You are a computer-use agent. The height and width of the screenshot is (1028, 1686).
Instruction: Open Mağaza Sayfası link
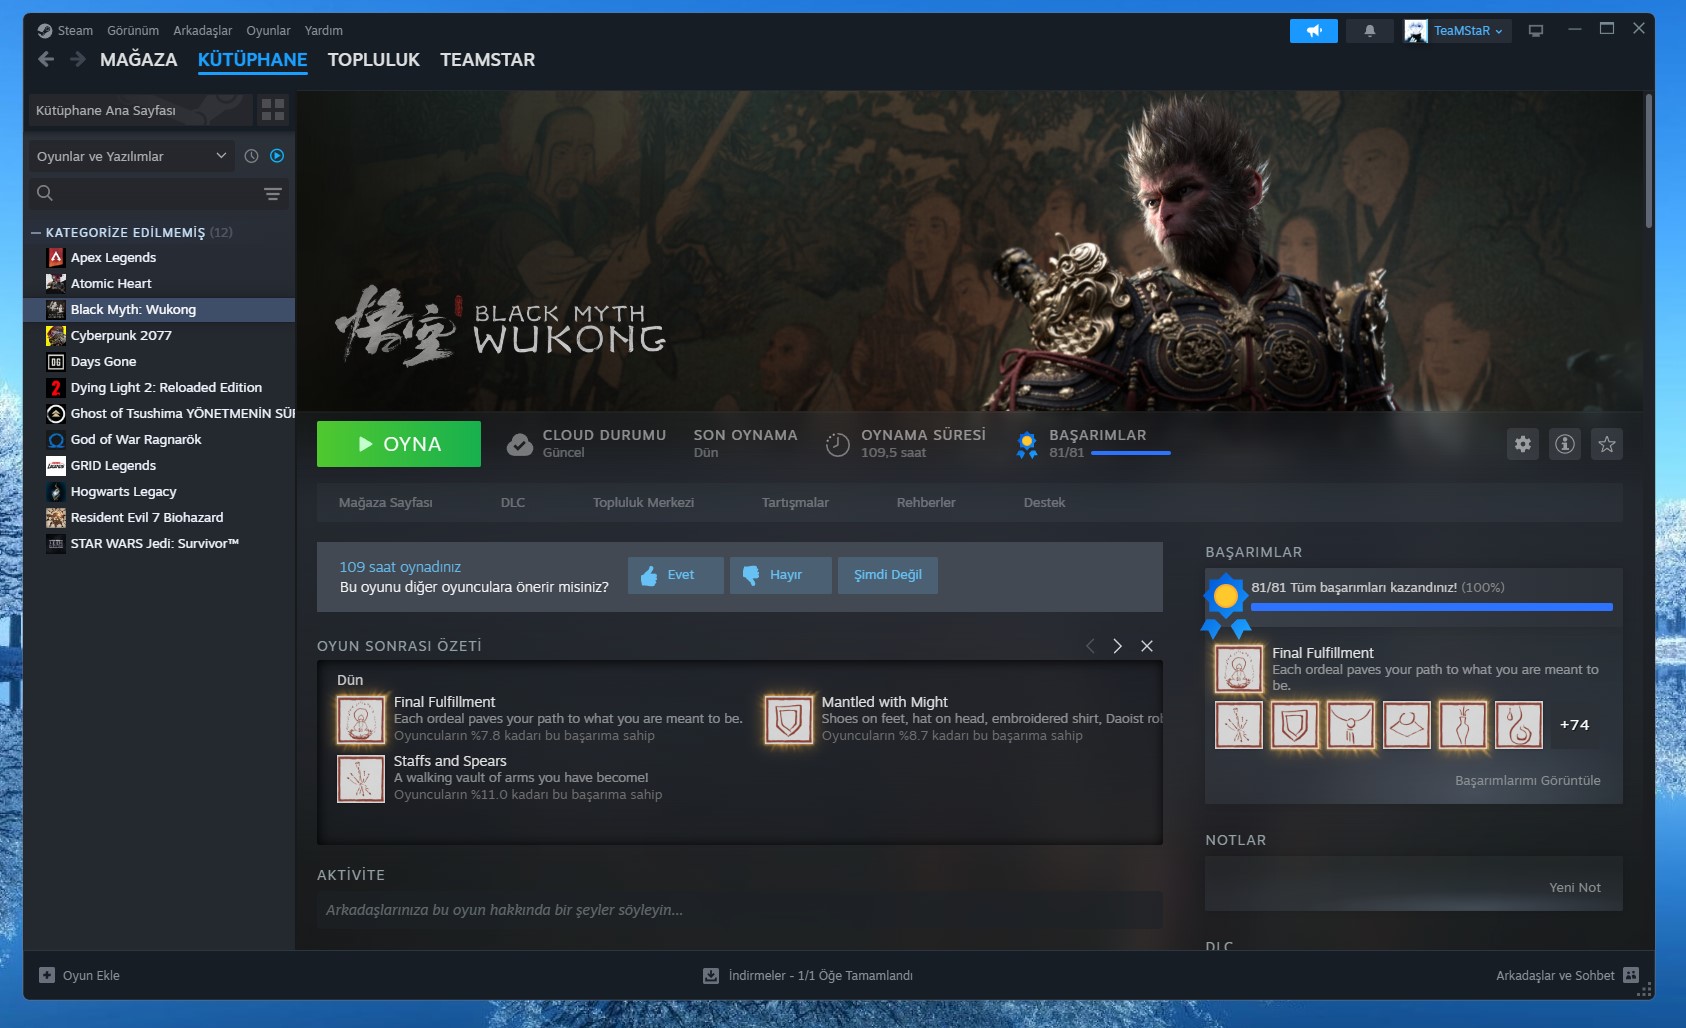[385, 502]
